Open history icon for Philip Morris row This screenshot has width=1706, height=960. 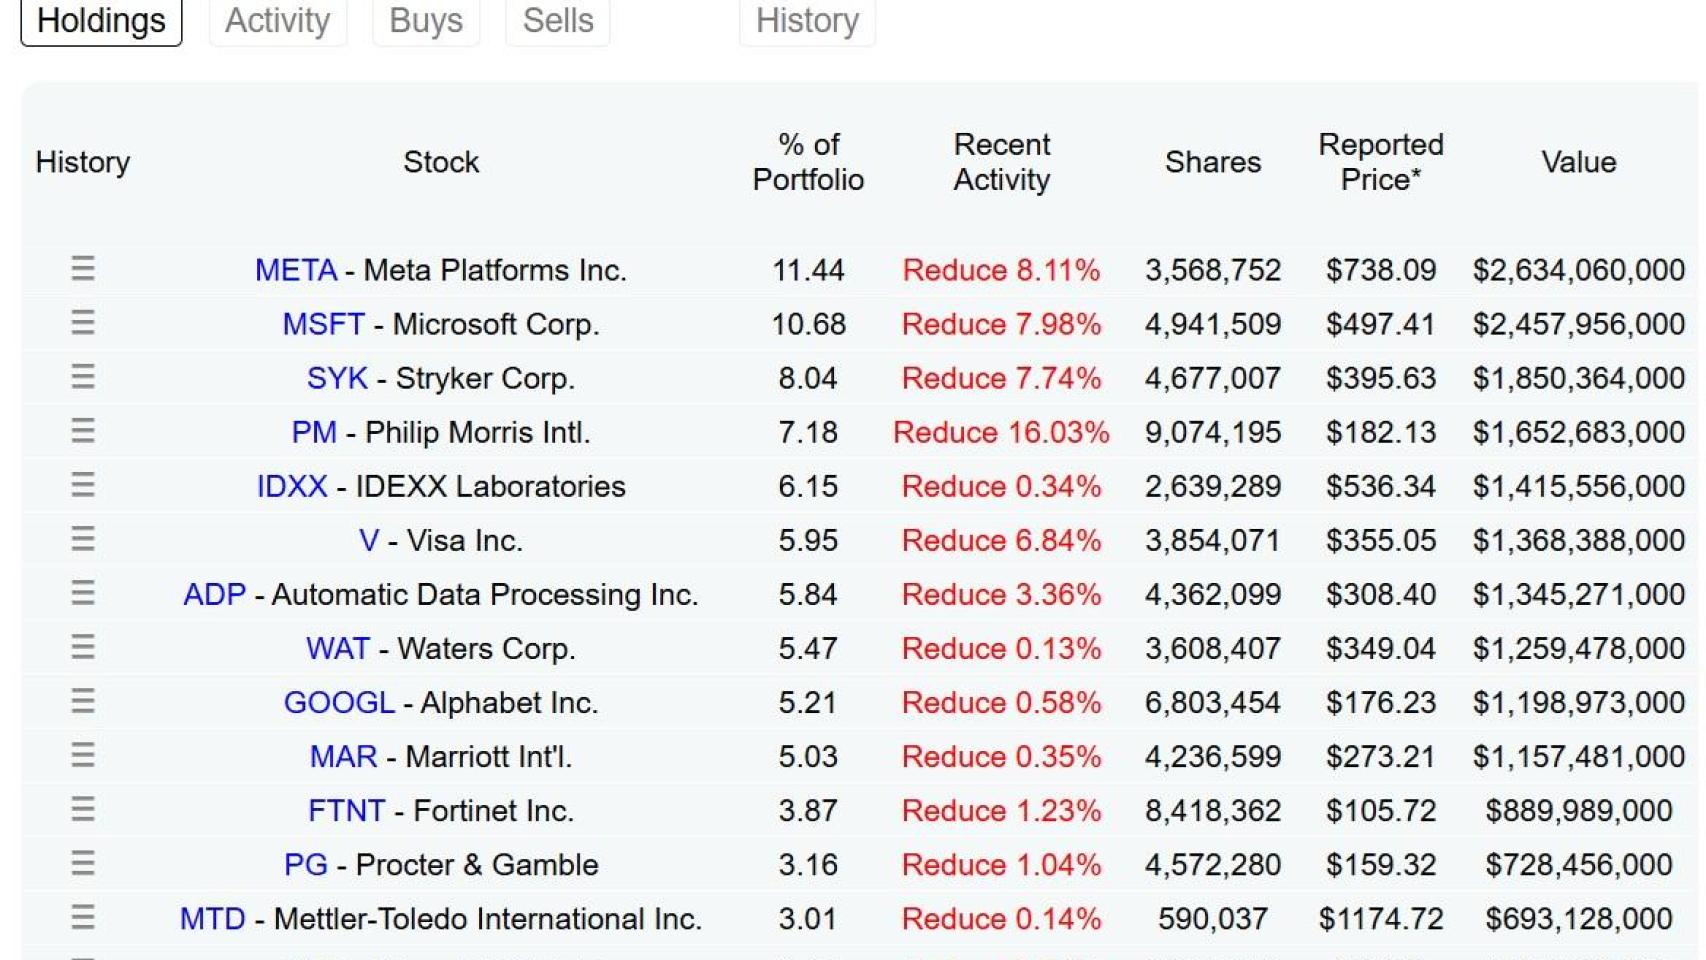(83, 431)
